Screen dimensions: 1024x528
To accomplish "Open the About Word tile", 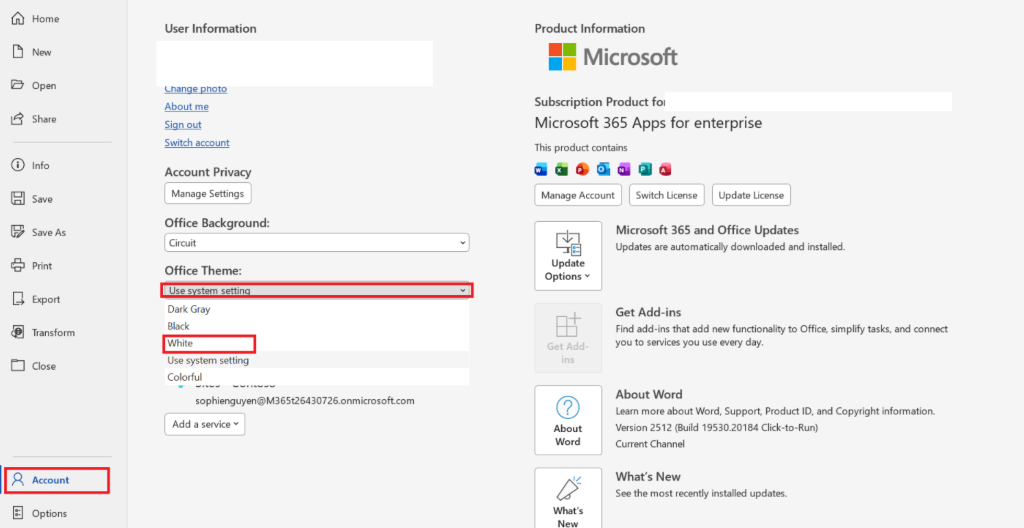I will [568, 420].
